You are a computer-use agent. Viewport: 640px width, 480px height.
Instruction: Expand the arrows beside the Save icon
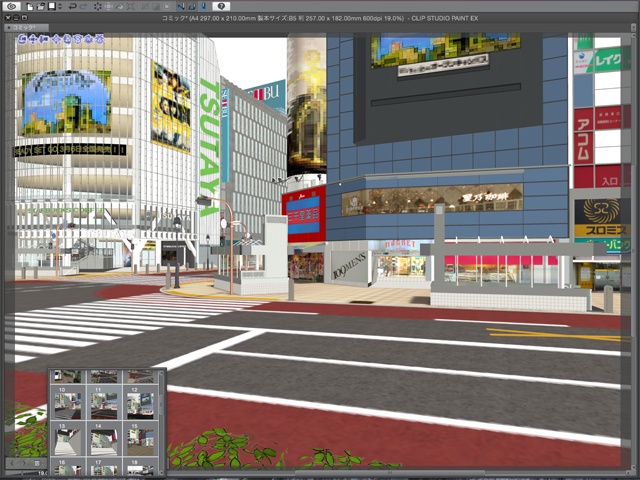pyautogui.click(x=60, y=7)
